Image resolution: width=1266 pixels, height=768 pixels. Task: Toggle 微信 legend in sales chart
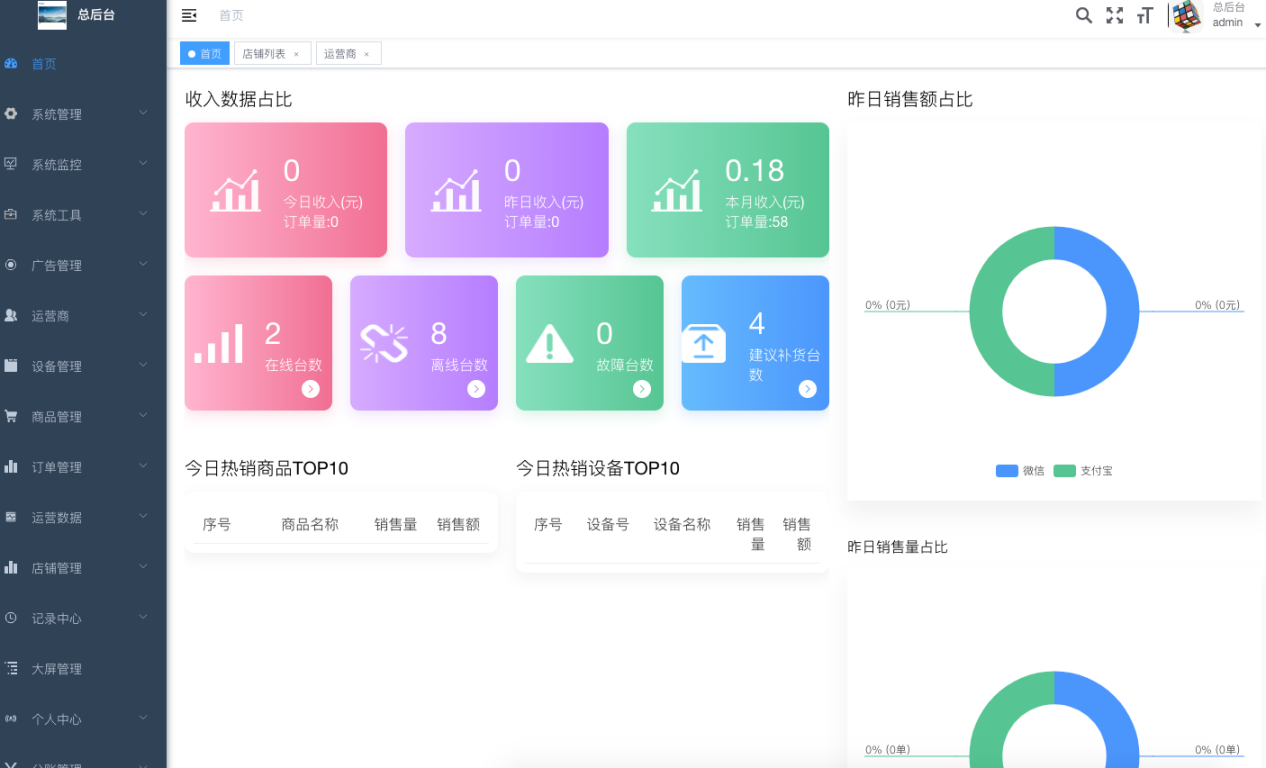click(1020, 470)
